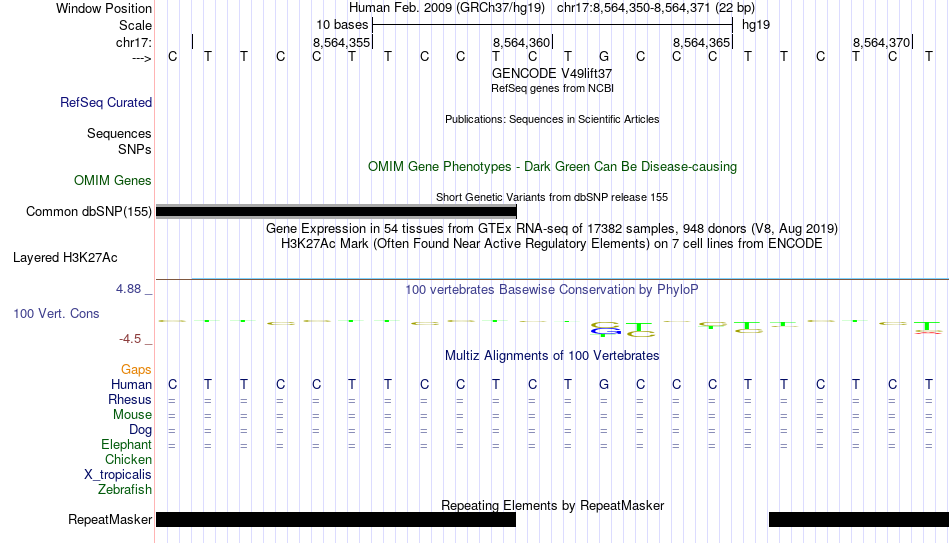This screenshot has width=950, height=543.
Task: Click the G base in Human alignment row
Action: (x=603, y=384)
